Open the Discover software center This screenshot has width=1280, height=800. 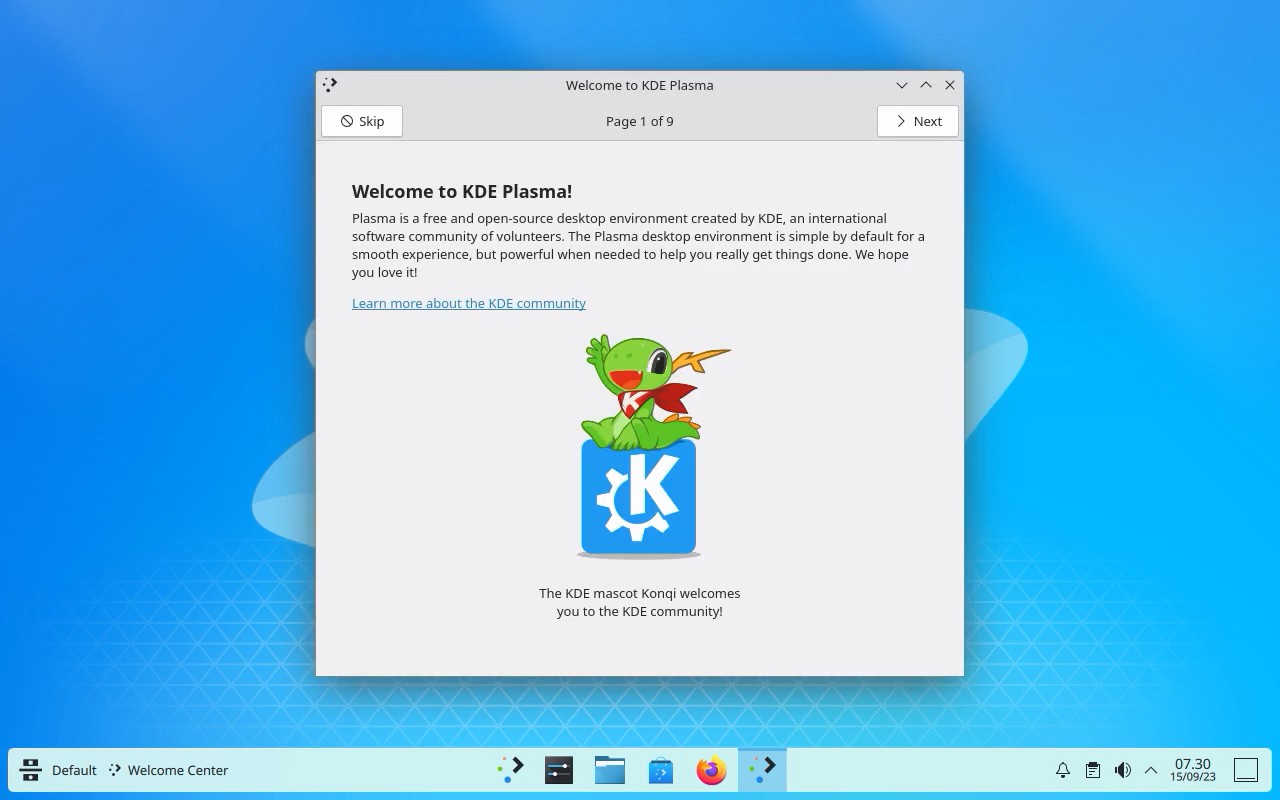click(660, 770)
